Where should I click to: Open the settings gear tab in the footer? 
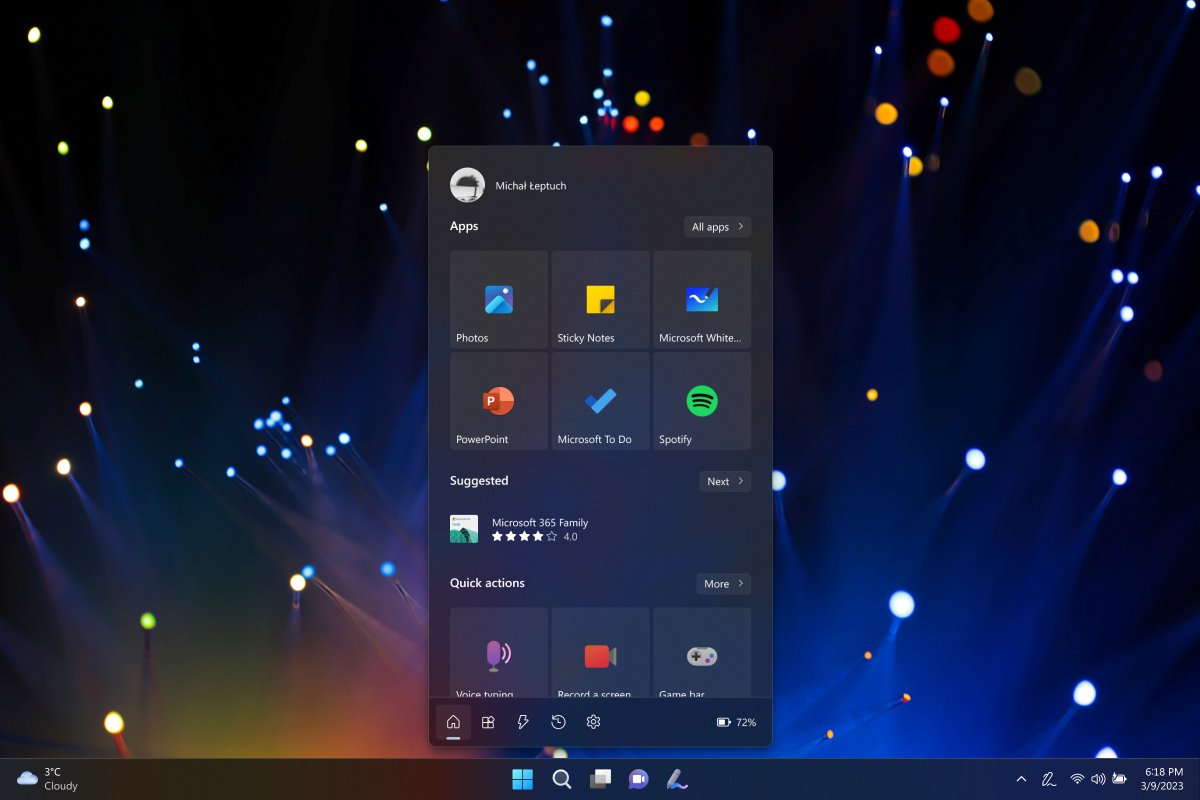pos(593,722)
